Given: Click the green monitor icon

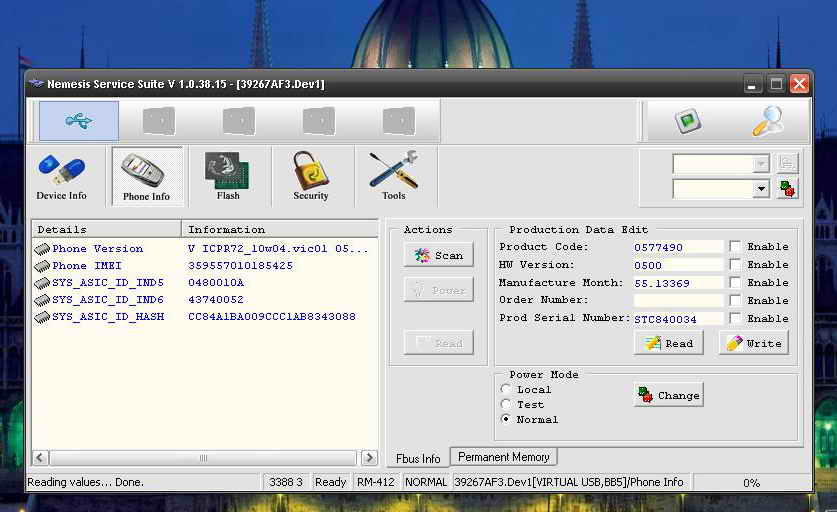Looking at the screenshot, I should [x=688, y=121].
